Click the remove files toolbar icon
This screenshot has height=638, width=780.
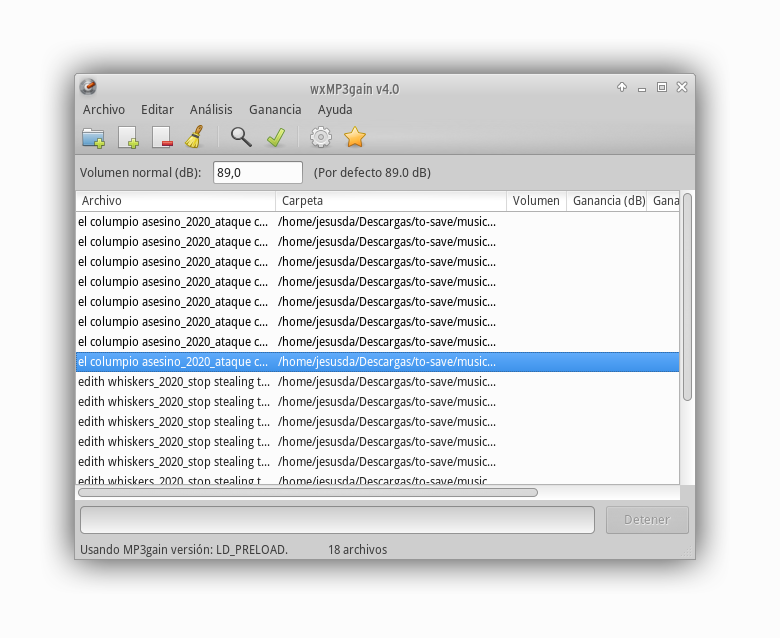(x=161, y=138)
